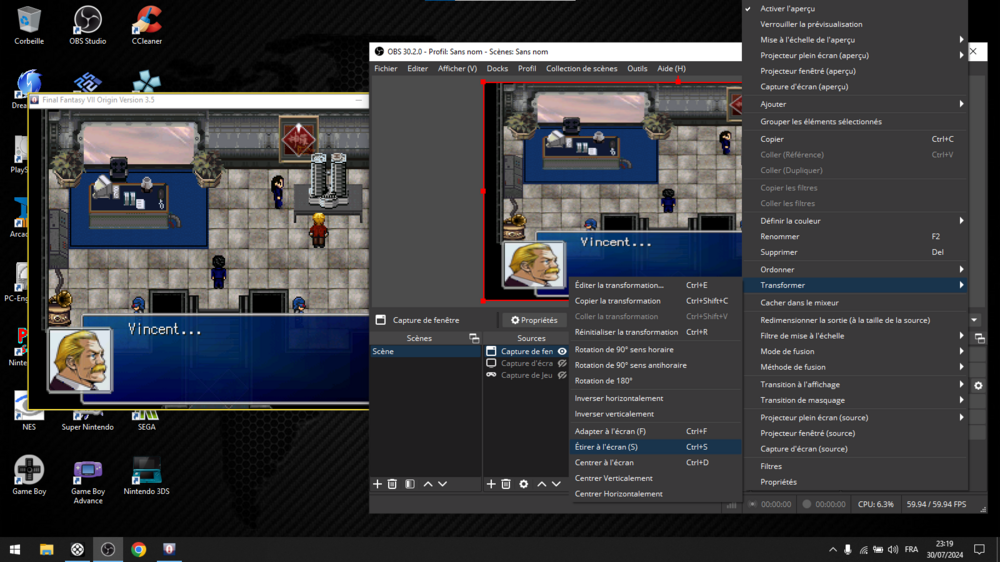Click trash icon under Scènes list
The height and width of the screenshot is (562, 1000).
pyautogui.click(x=393, y=484)
